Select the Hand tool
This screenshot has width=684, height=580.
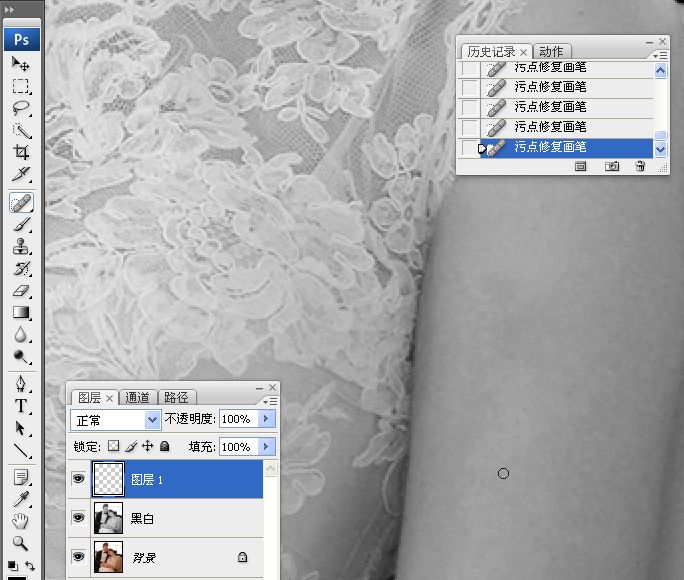21,521
